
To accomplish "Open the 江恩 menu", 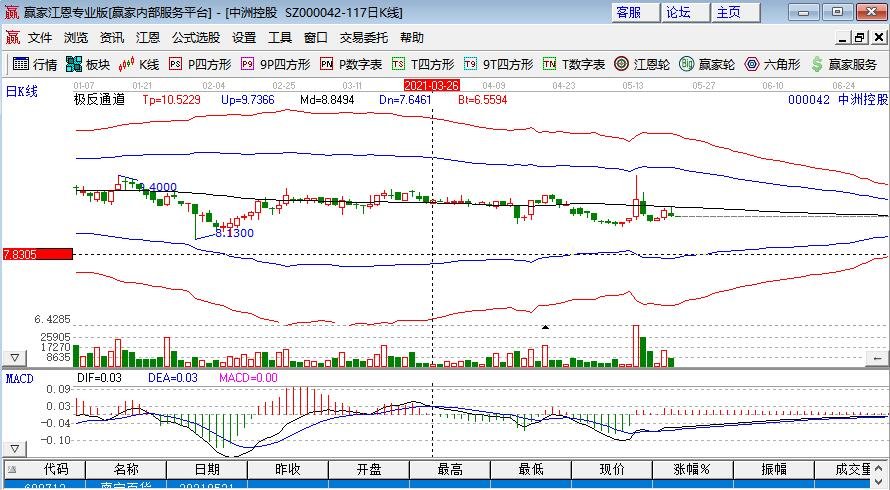I will 148,38.
